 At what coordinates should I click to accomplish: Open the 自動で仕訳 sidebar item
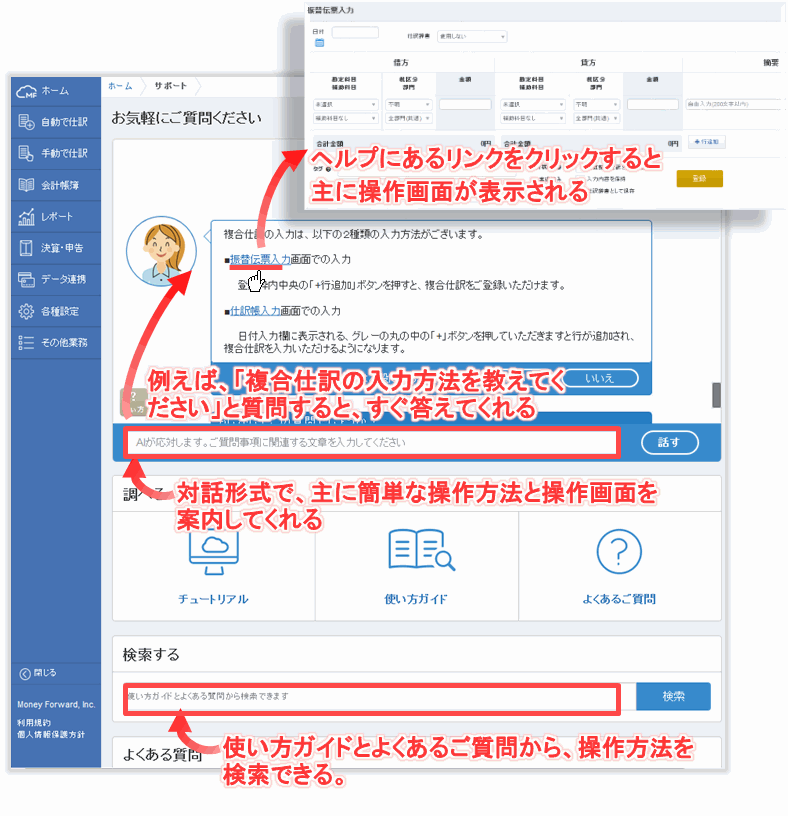56,122
